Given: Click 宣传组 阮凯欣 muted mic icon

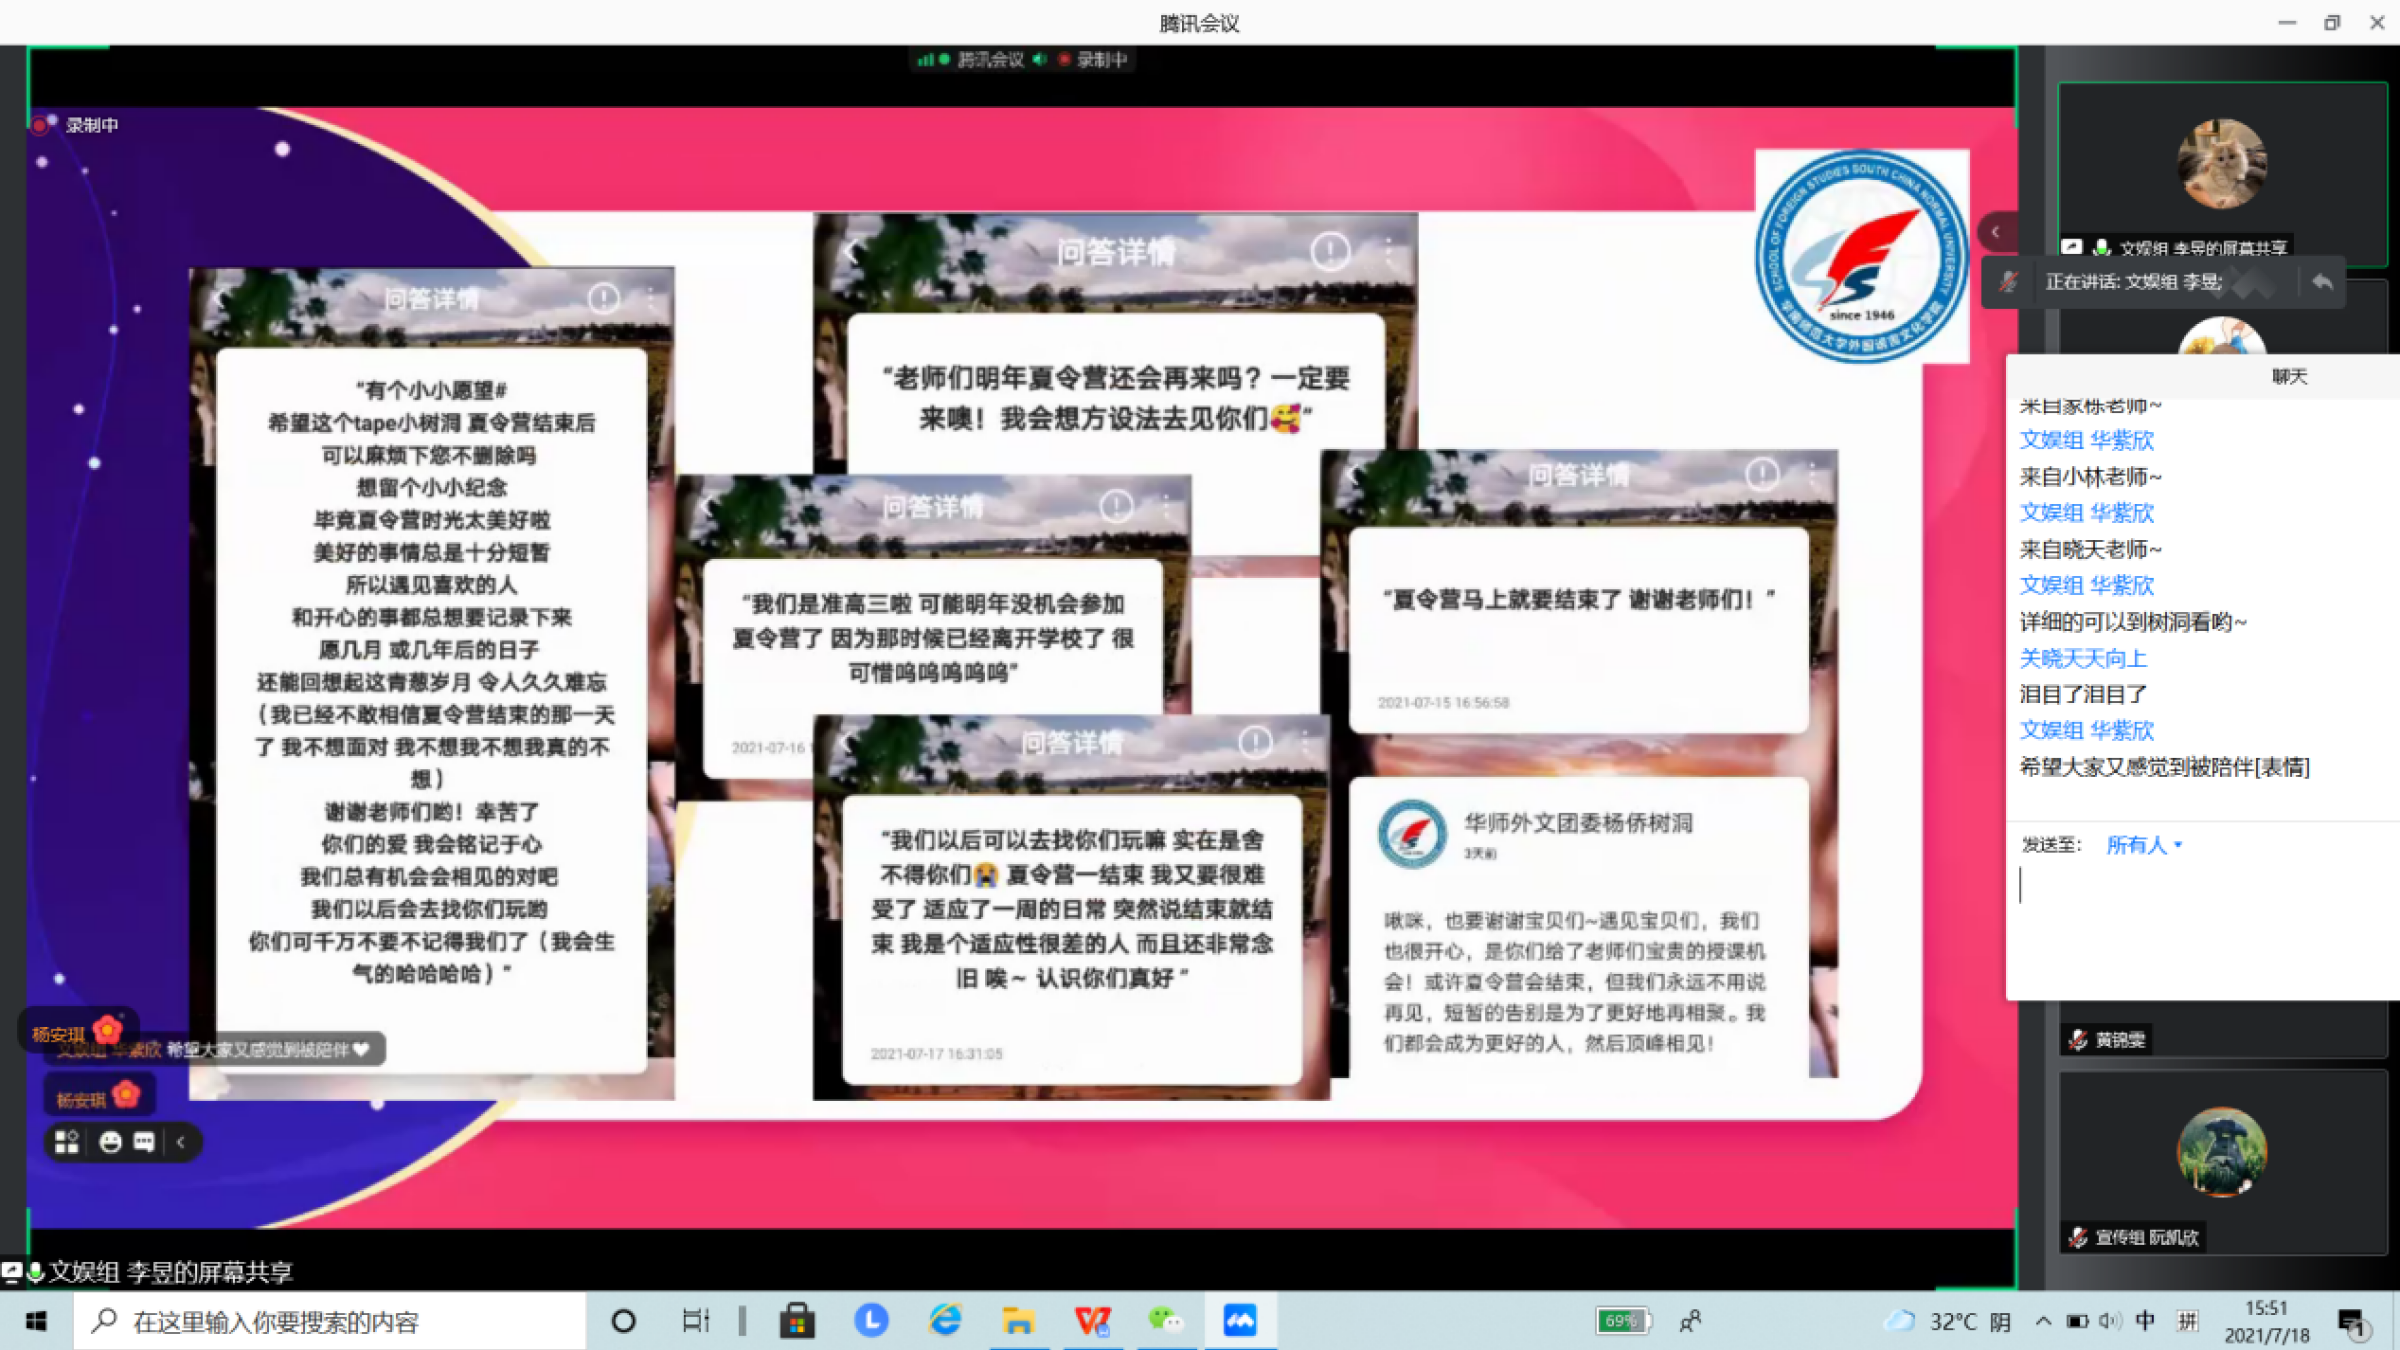Looking at the screenshot, I should [x=2078, y=1237].
